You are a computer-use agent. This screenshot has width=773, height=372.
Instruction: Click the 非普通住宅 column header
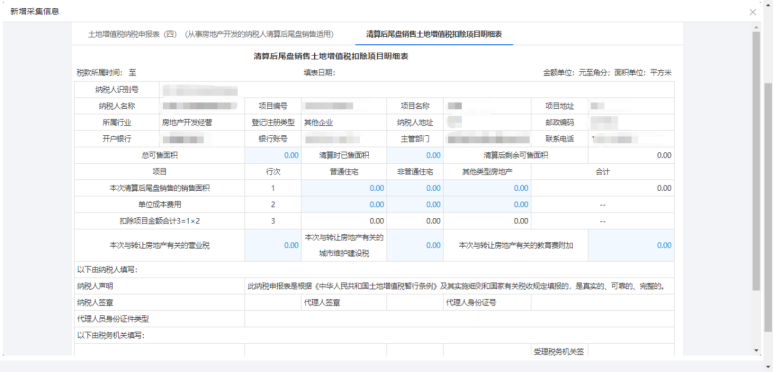tap(415, 172)
